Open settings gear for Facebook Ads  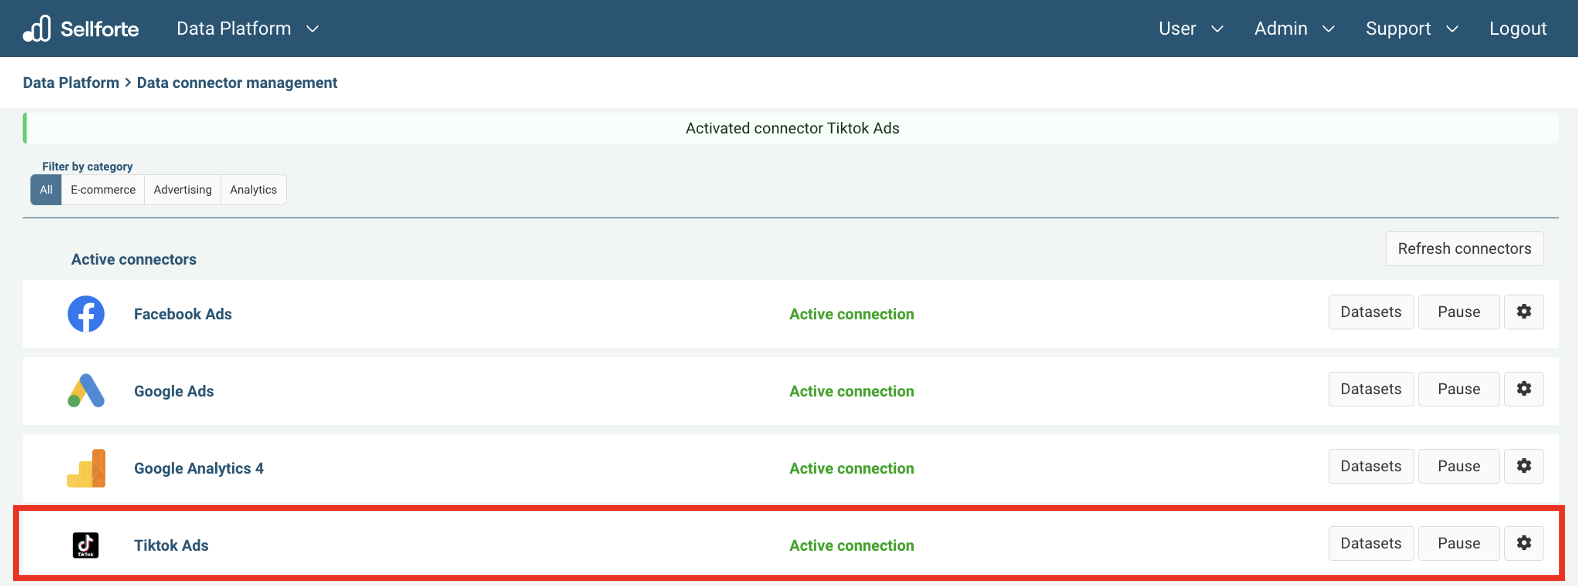point(1523,312)
